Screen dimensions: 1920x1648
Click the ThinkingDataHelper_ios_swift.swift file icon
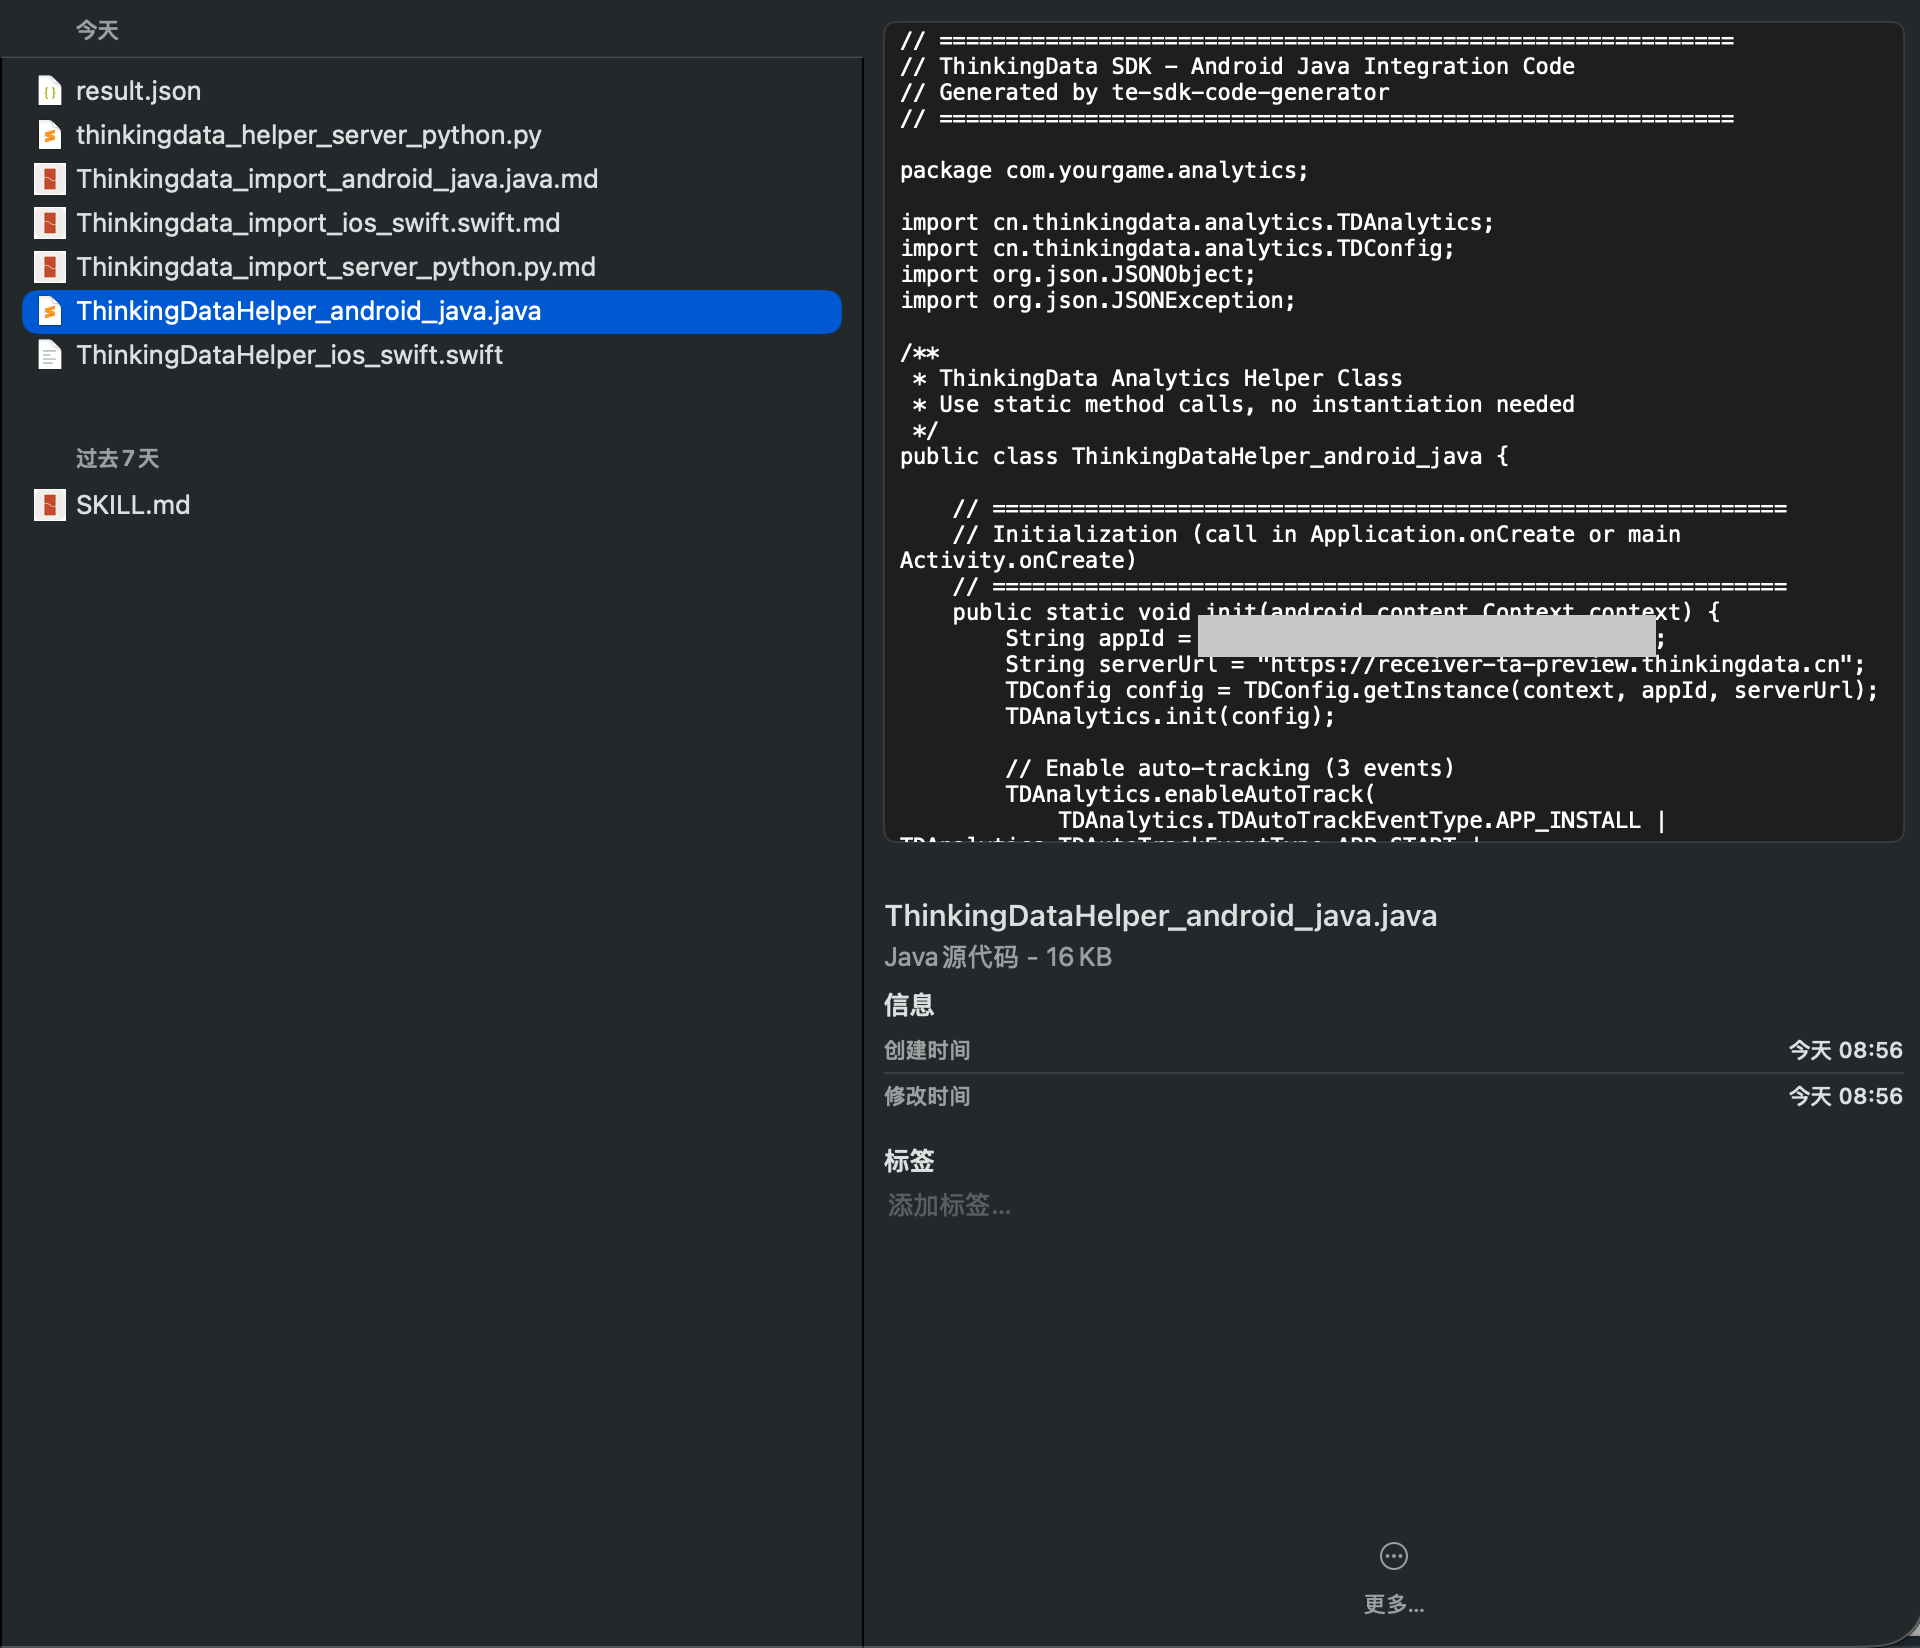(x=50, y=355)
